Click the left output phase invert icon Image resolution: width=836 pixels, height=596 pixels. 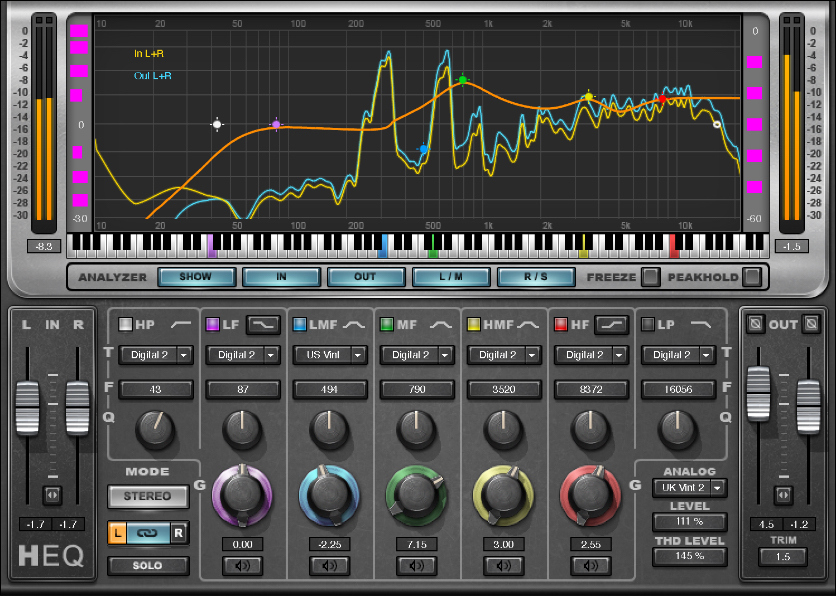coord(756,324)
